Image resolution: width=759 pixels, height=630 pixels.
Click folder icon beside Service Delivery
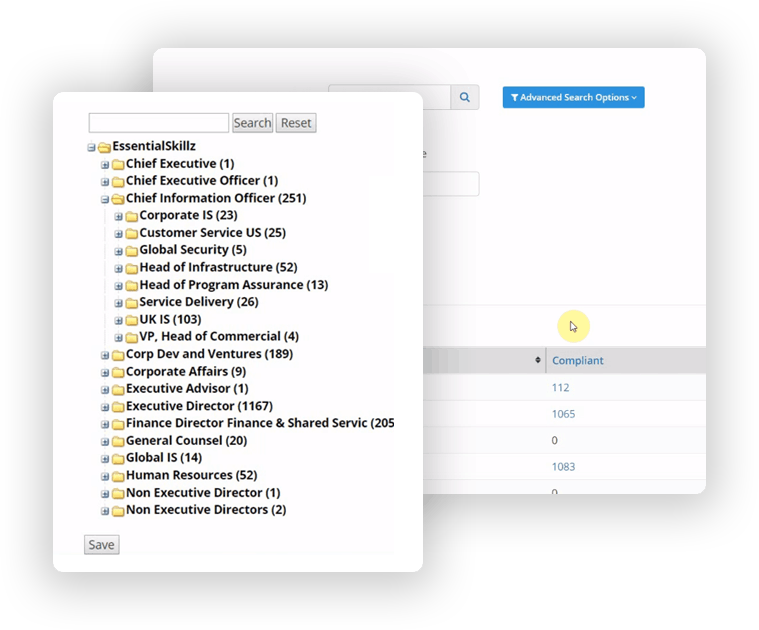pos(131,303)
